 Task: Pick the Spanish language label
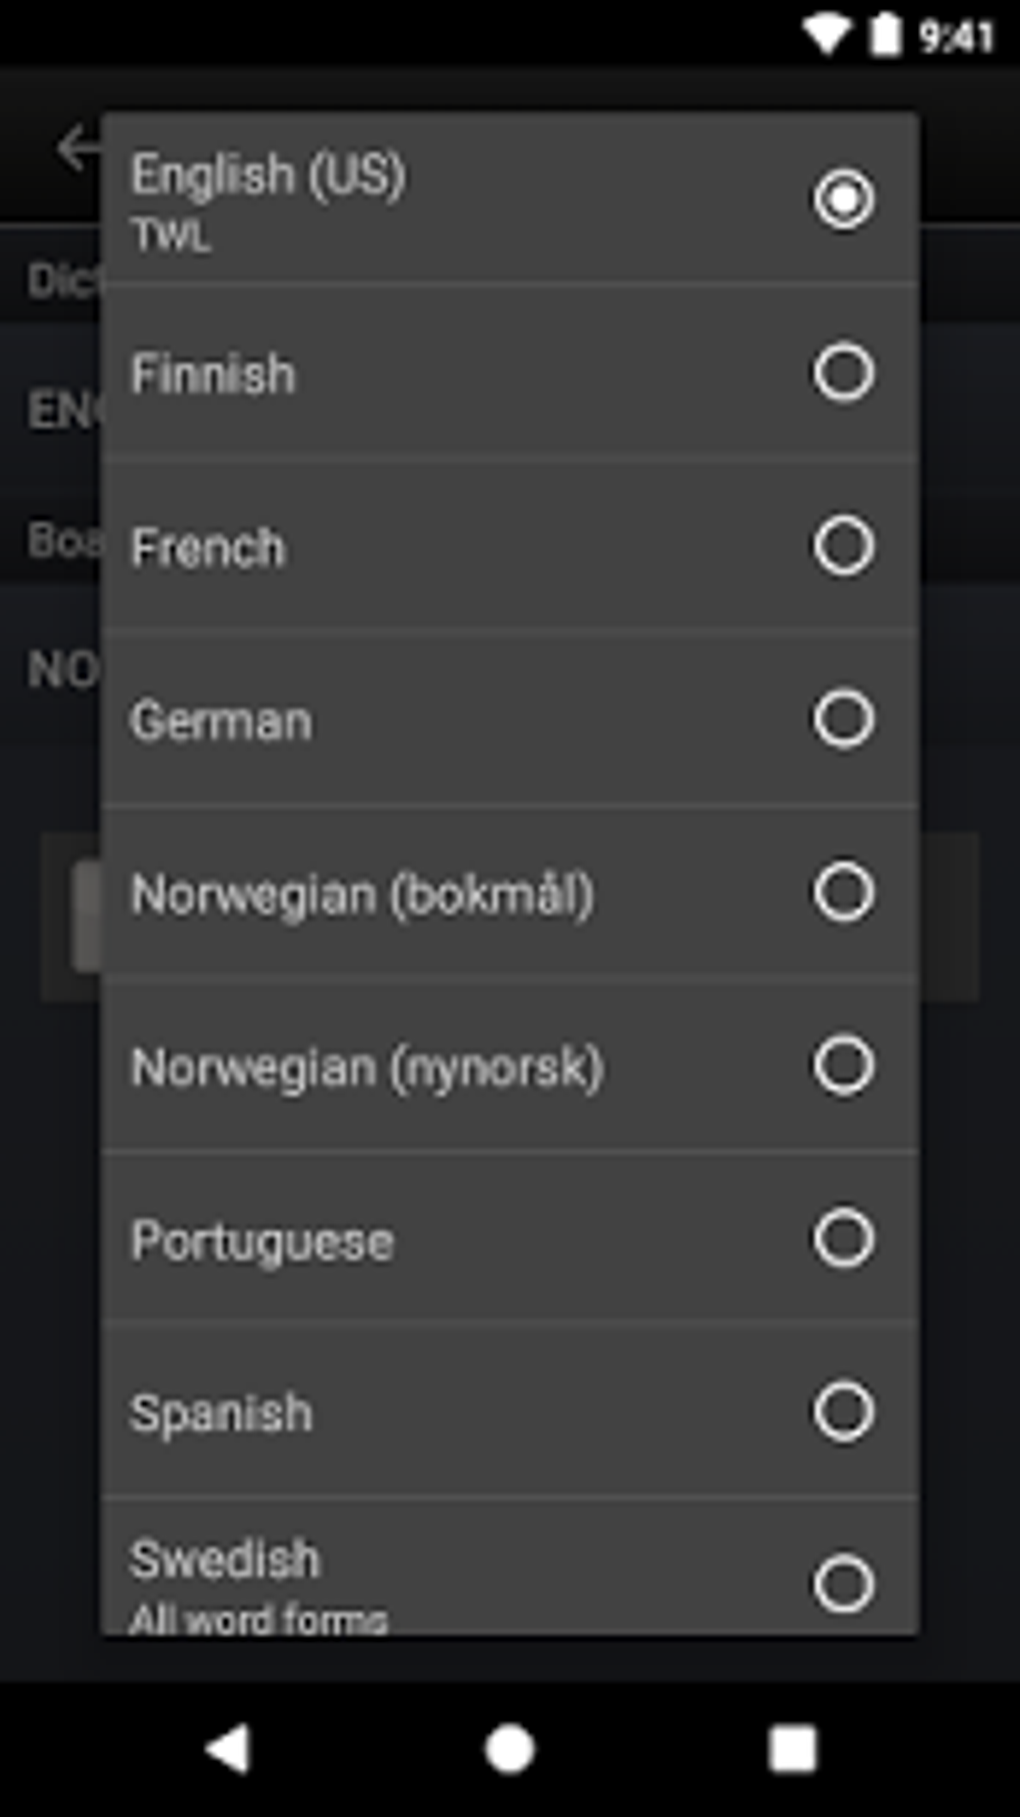point(221,1413)
